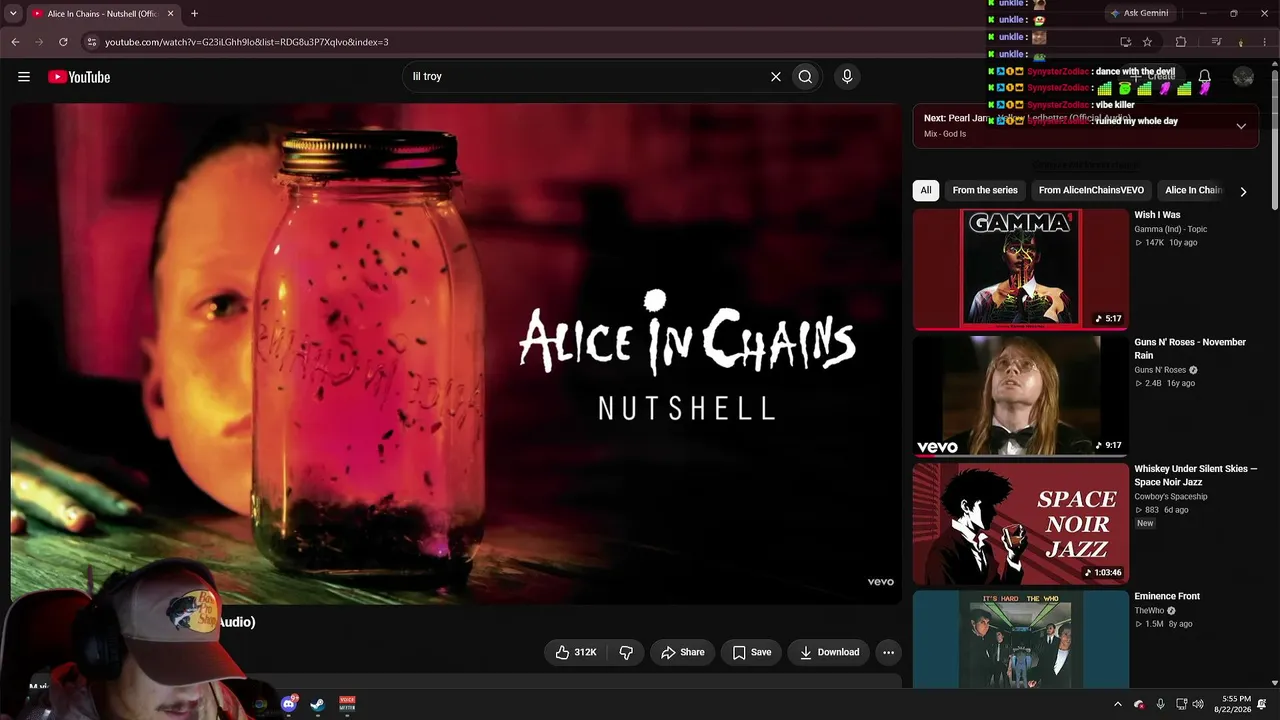Install app icon in address bar
The height and width of the screenshot is (720, 1280).
pyautogui.click(x=1126, y=42)
